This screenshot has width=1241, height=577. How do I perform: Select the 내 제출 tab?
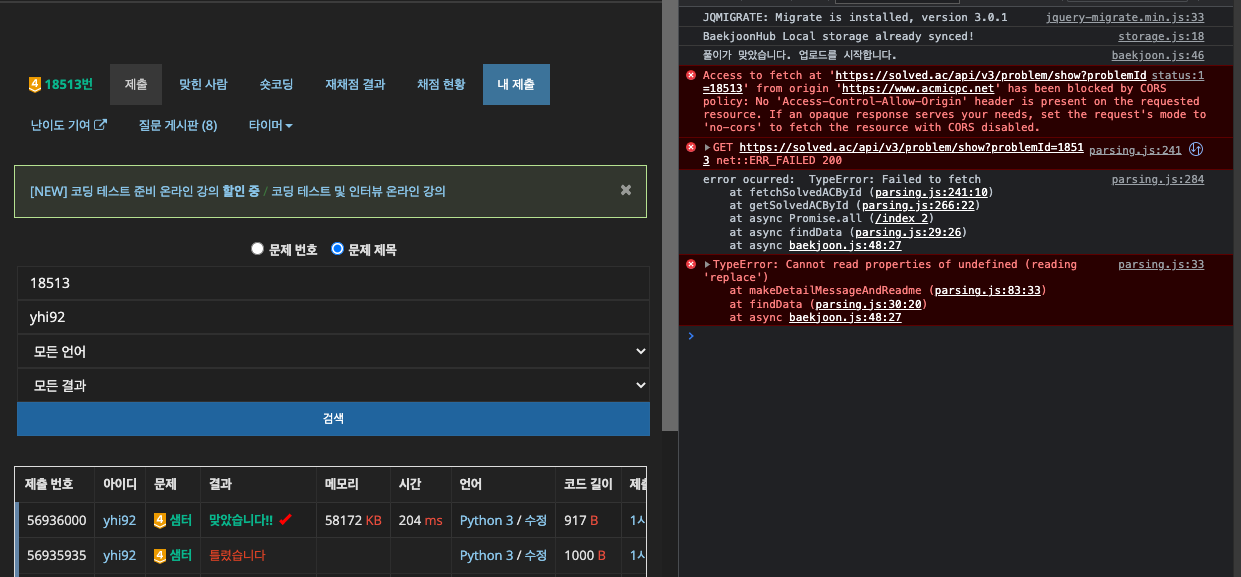tap(516, 85)
